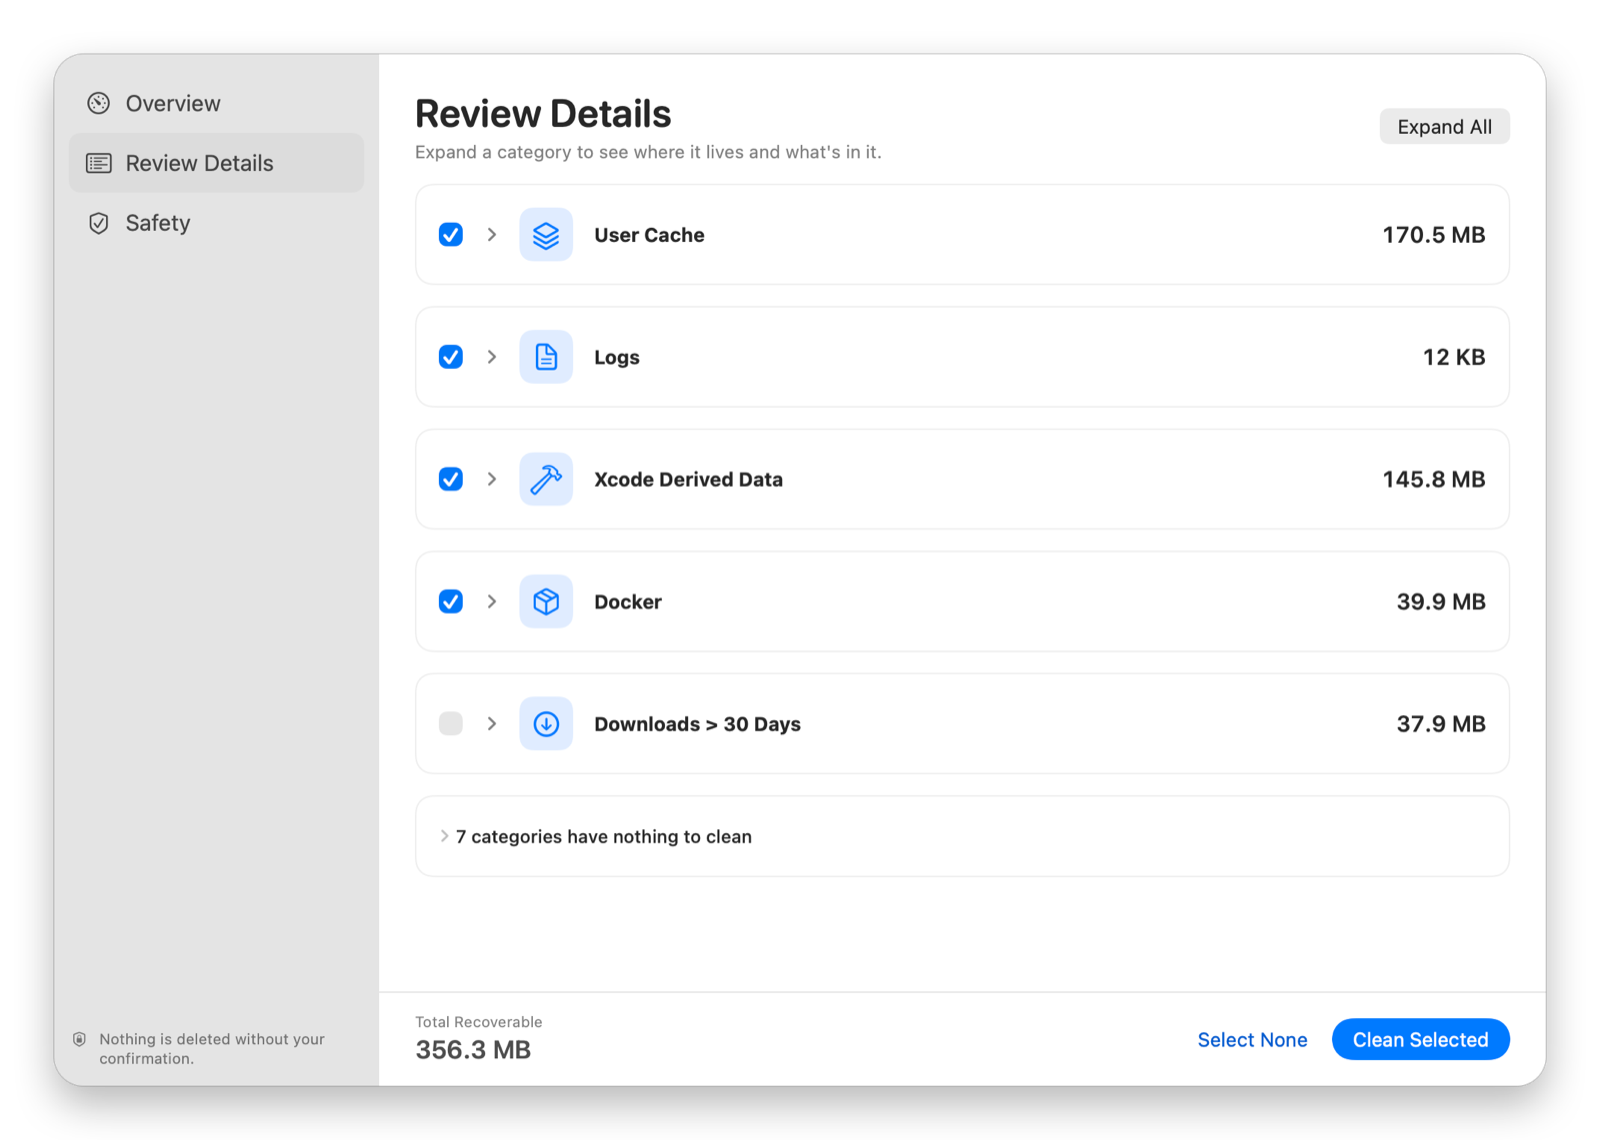1600x1140 pixels.
Task: Click the Xcode Derived Data label
Action: [688, 479]
